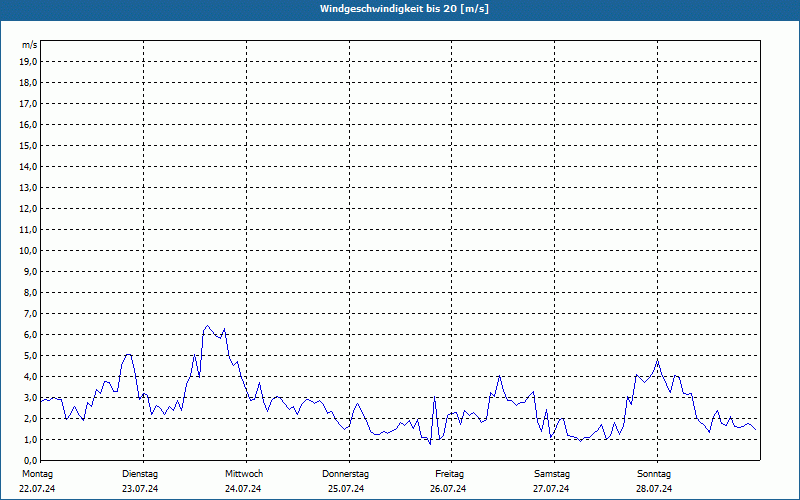Click the chart title 'Windgeschwindigkeit bis 20 [m/s]'
Screen dimensions: 800x500
(x=404, y=9)
